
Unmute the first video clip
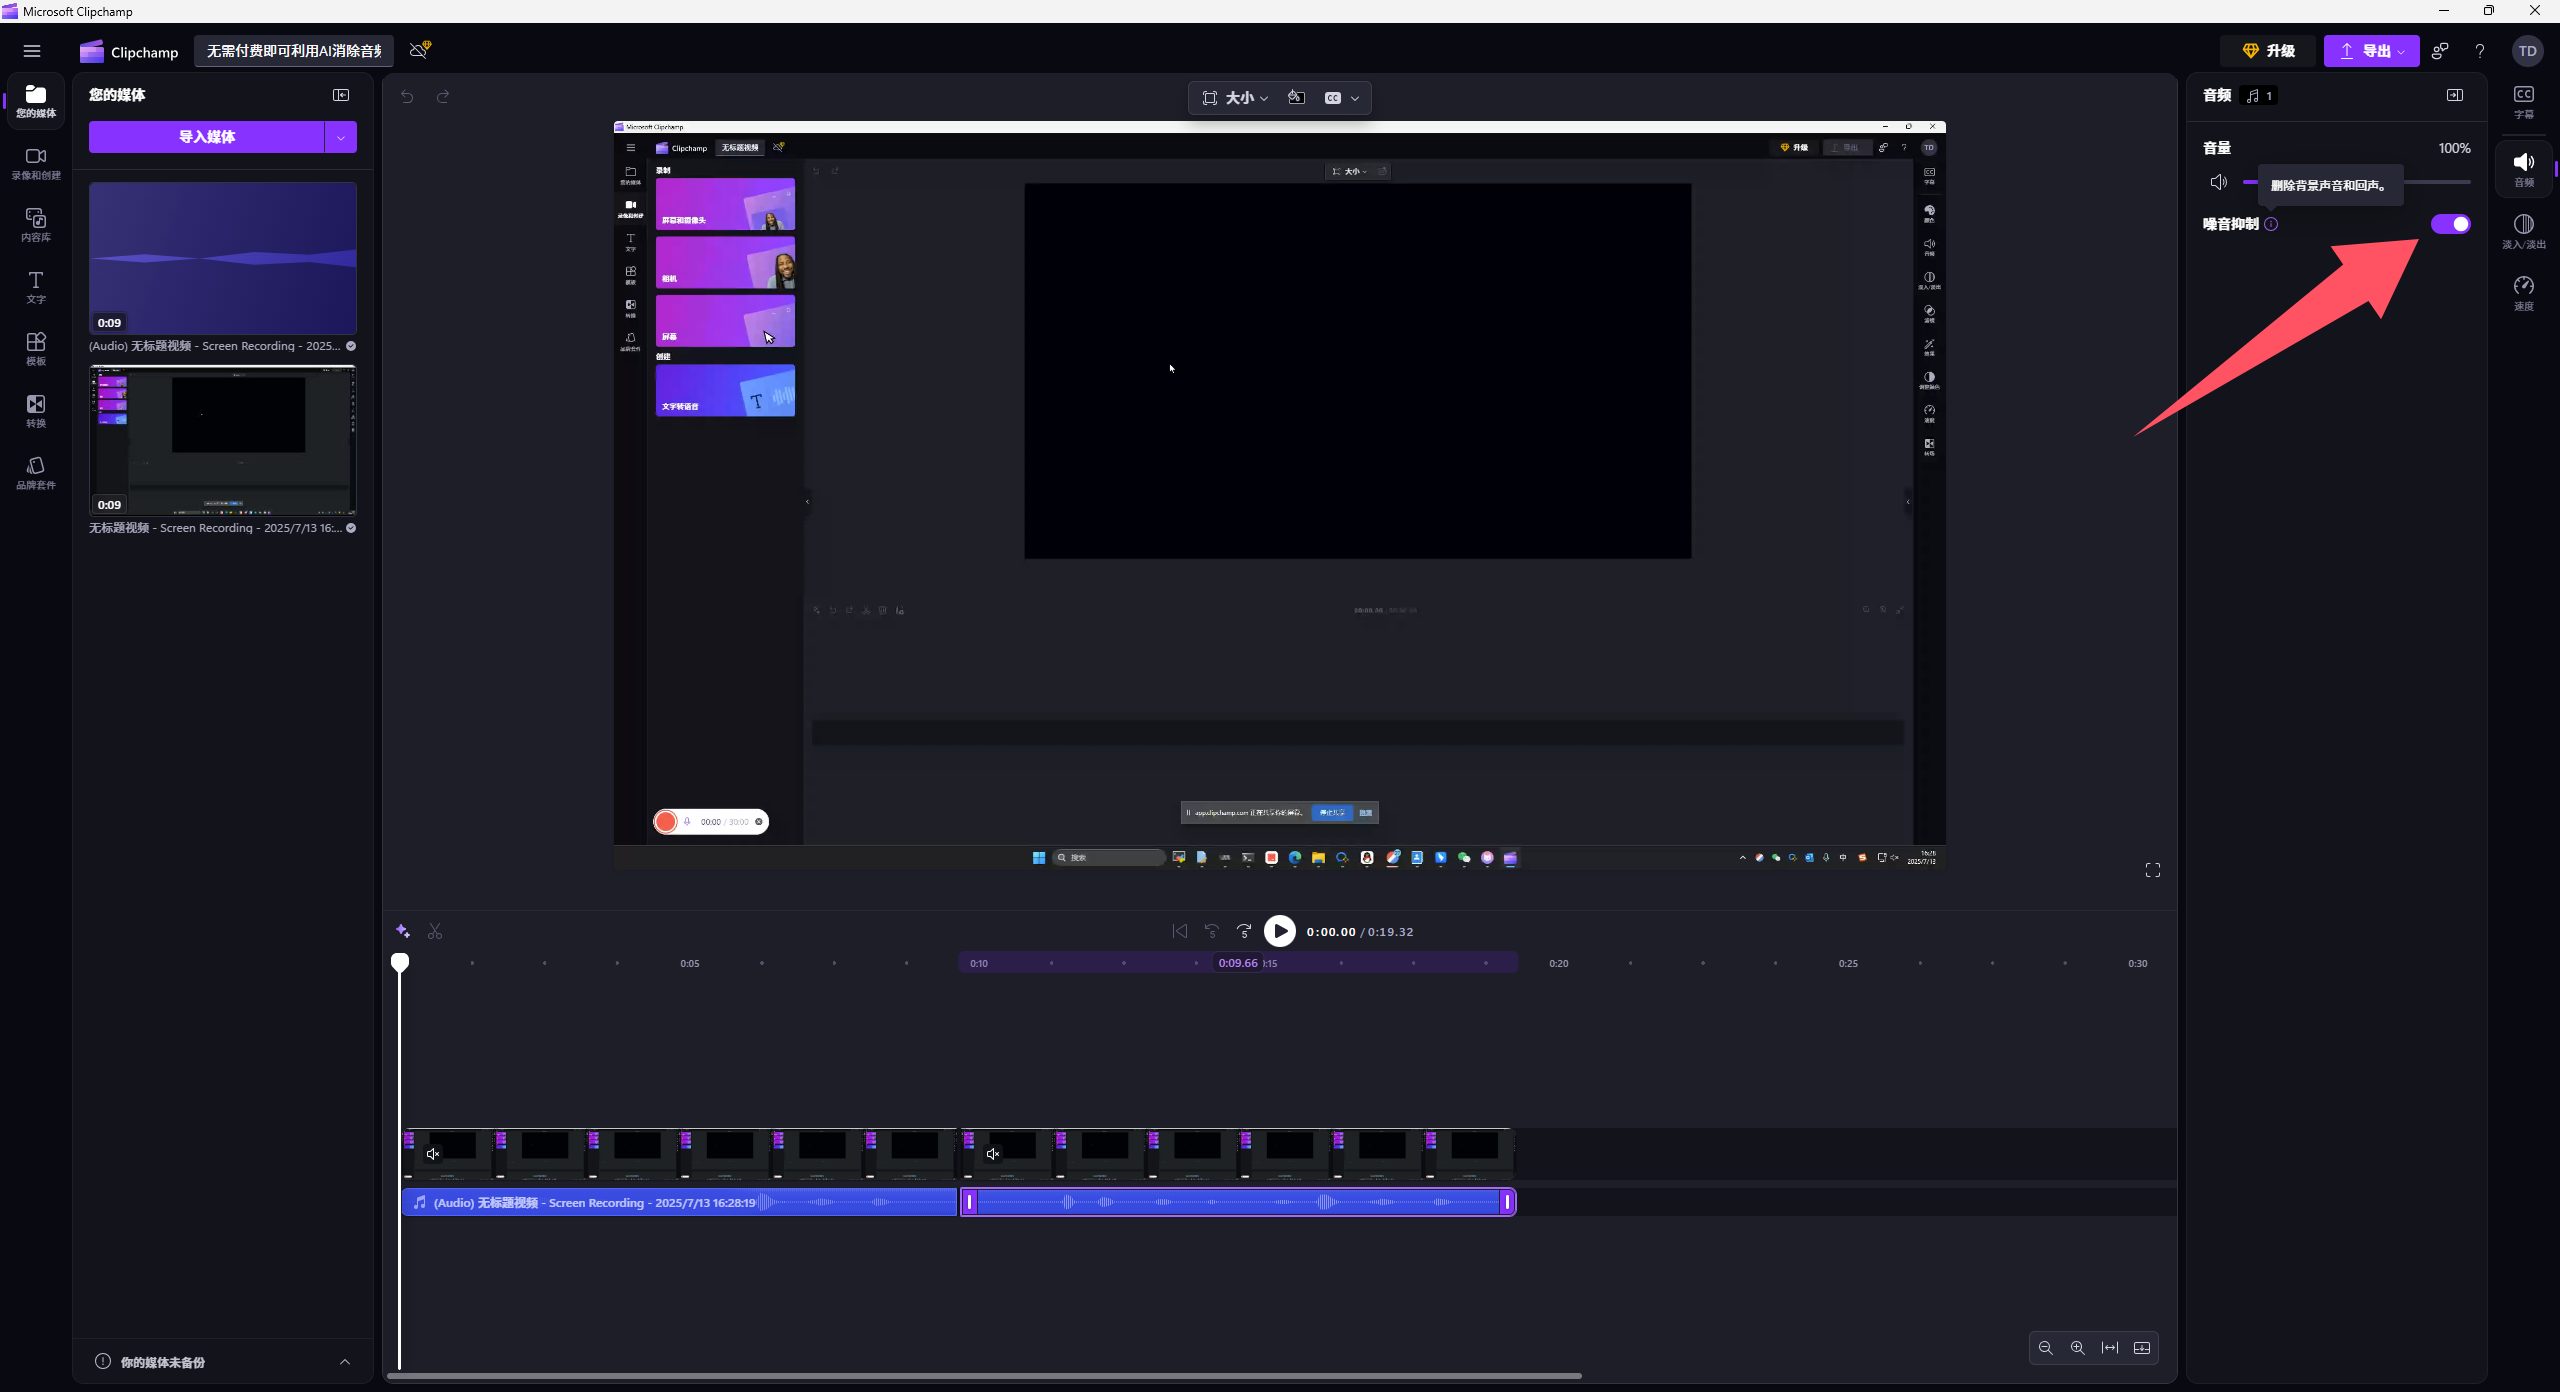coord(433,1154)
